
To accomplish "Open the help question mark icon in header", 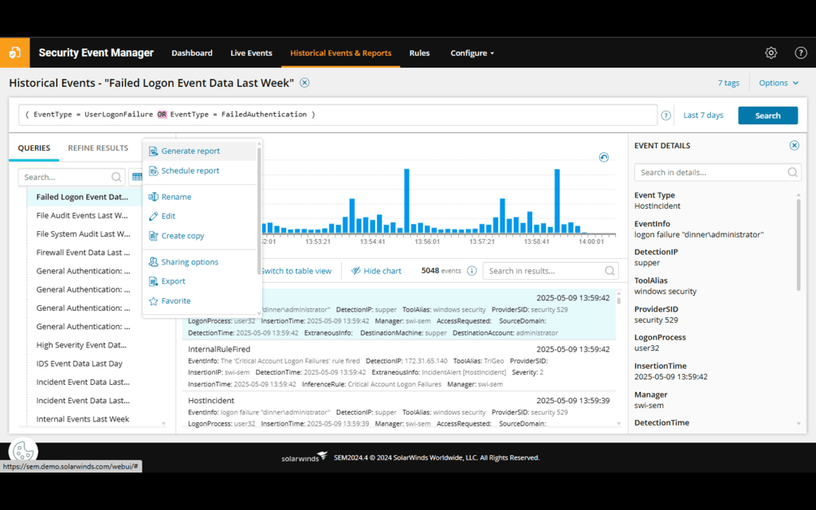I will [x=800, y=53].
